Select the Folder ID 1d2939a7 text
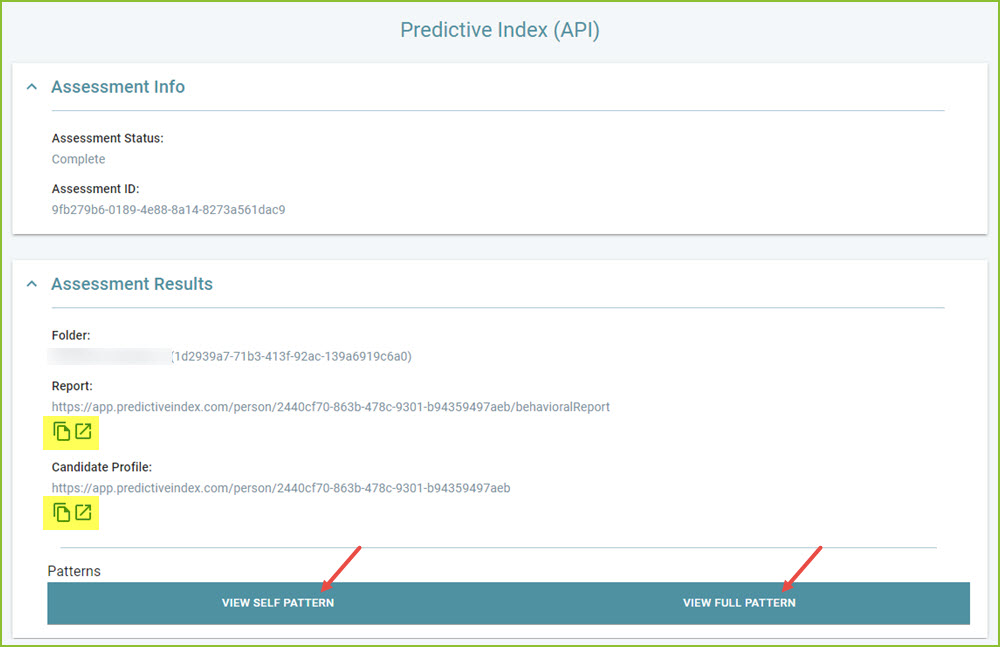 pos(291,357)
